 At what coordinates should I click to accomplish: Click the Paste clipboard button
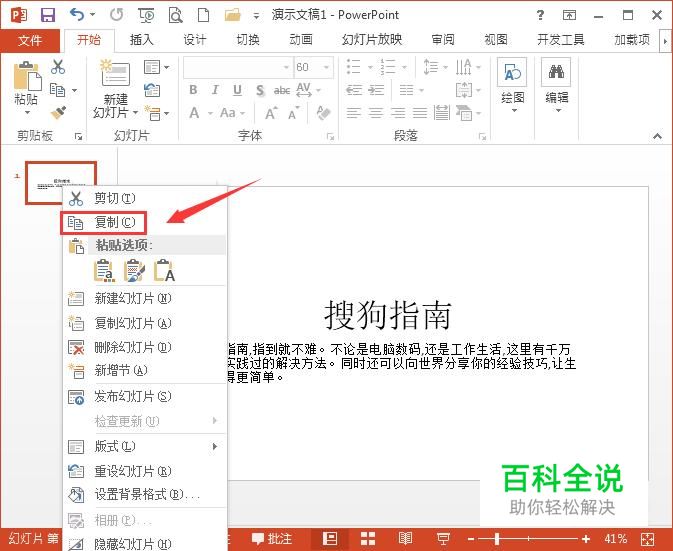27,77
